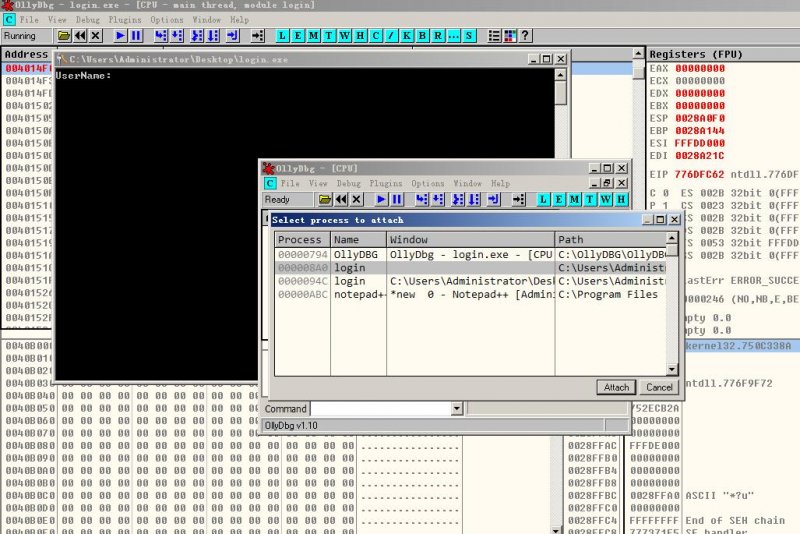Click appearance colors grid icon in main toolbar

point(510,36)
